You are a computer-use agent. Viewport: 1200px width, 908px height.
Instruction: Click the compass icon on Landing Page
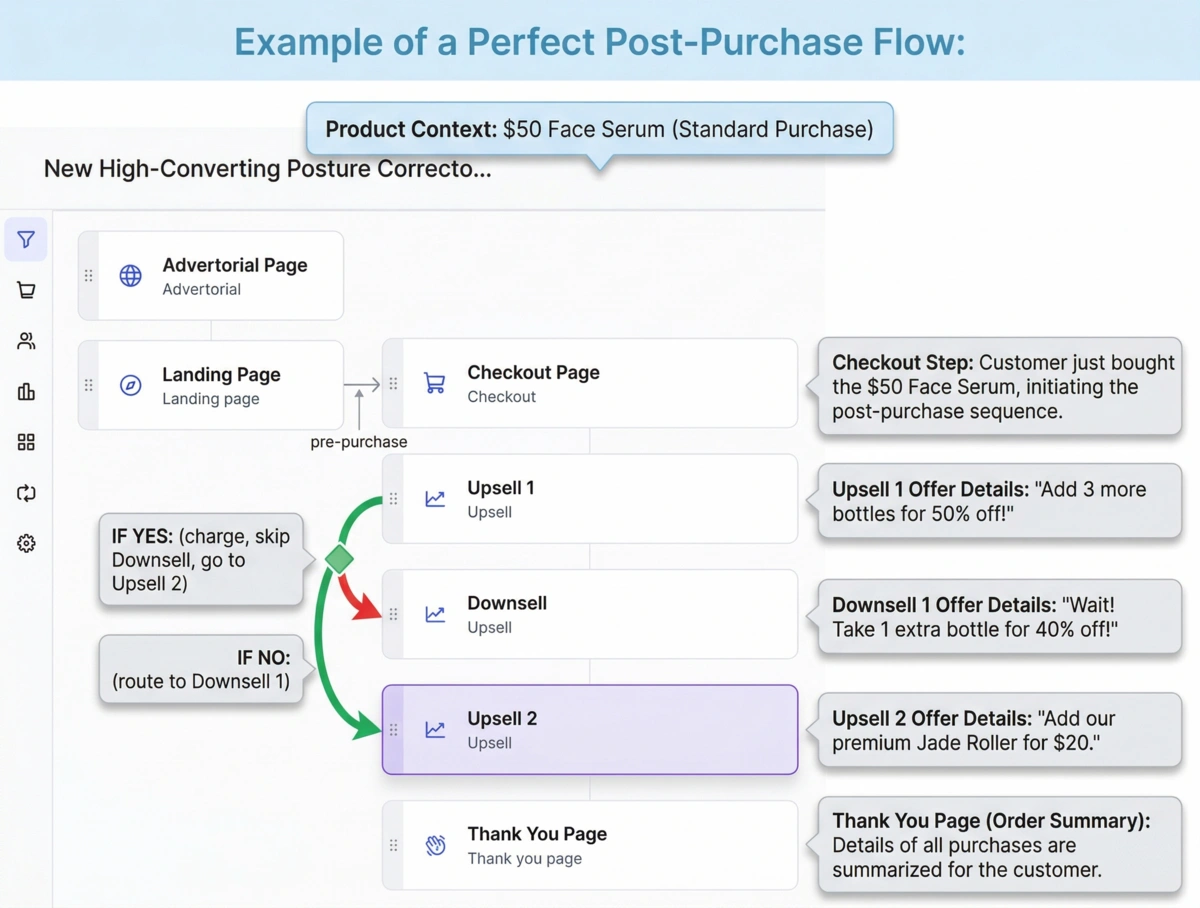pos(131,385)
